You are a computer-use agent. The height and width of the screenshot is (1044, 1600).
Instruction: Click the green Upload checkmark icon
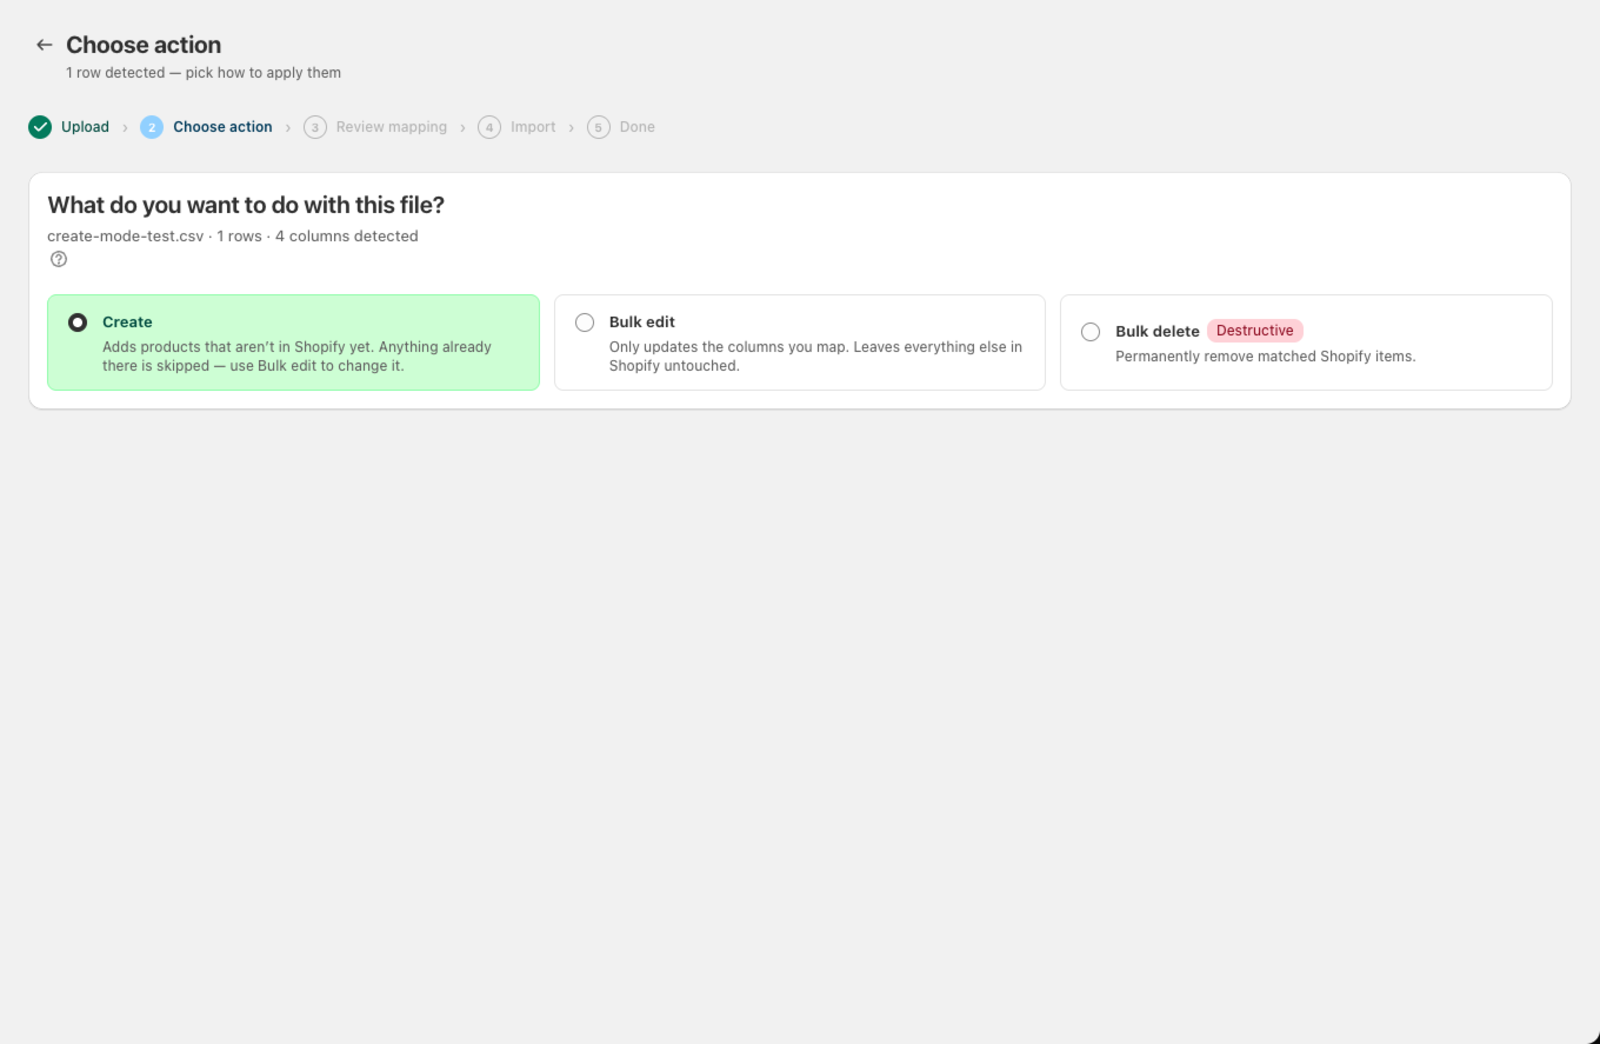(x=40, y=127)
